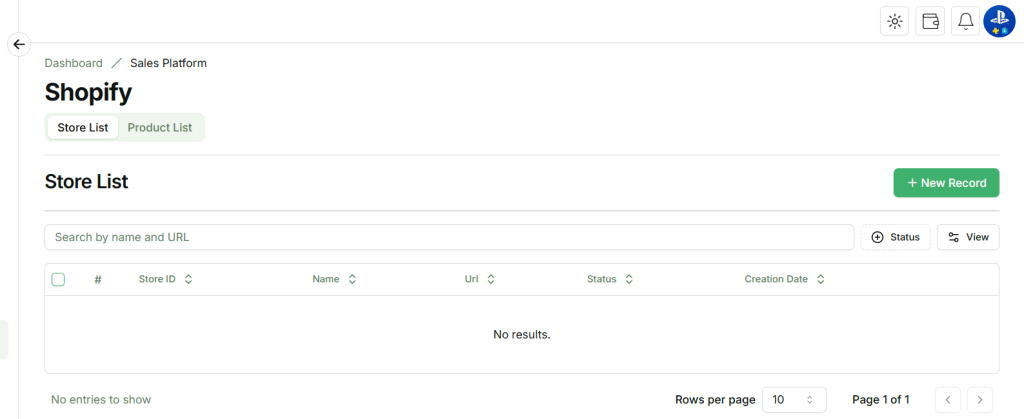Sort the Name column
Image resolution: width=1024 pixels, height=419 pixels.
click(352, 280)
